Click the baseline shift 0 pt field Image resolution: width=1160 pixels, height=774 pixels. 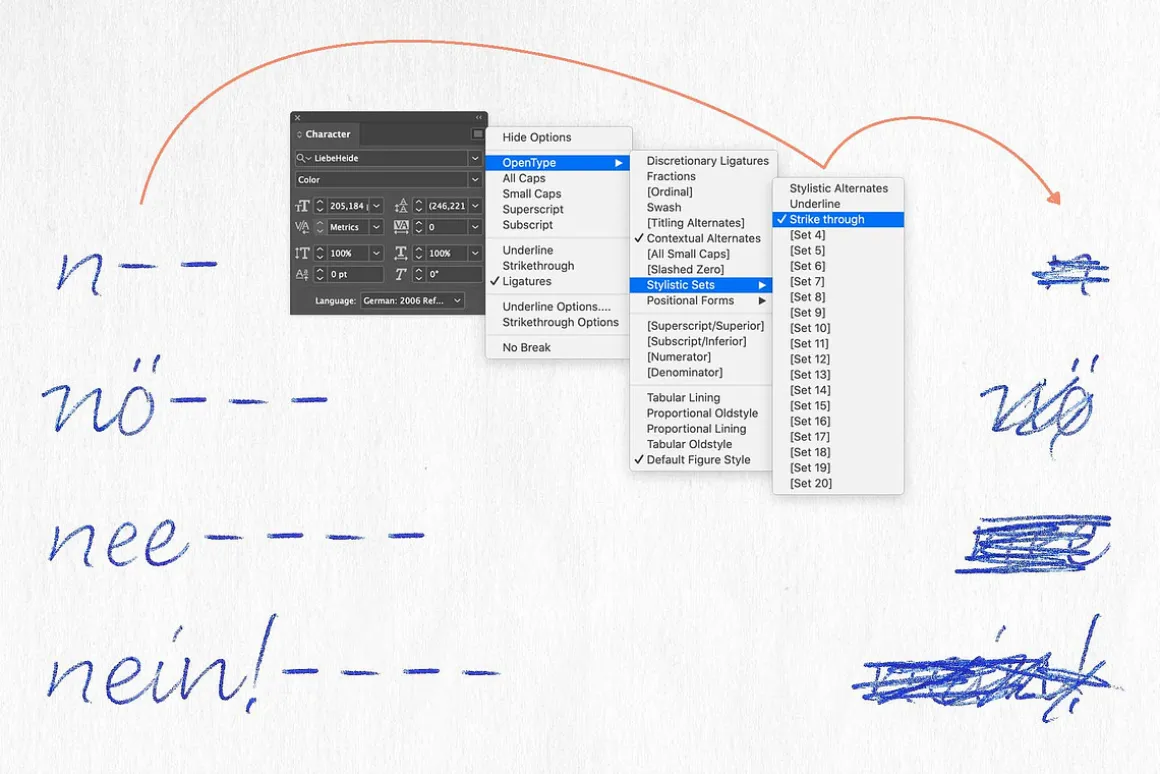click(355, 274)
